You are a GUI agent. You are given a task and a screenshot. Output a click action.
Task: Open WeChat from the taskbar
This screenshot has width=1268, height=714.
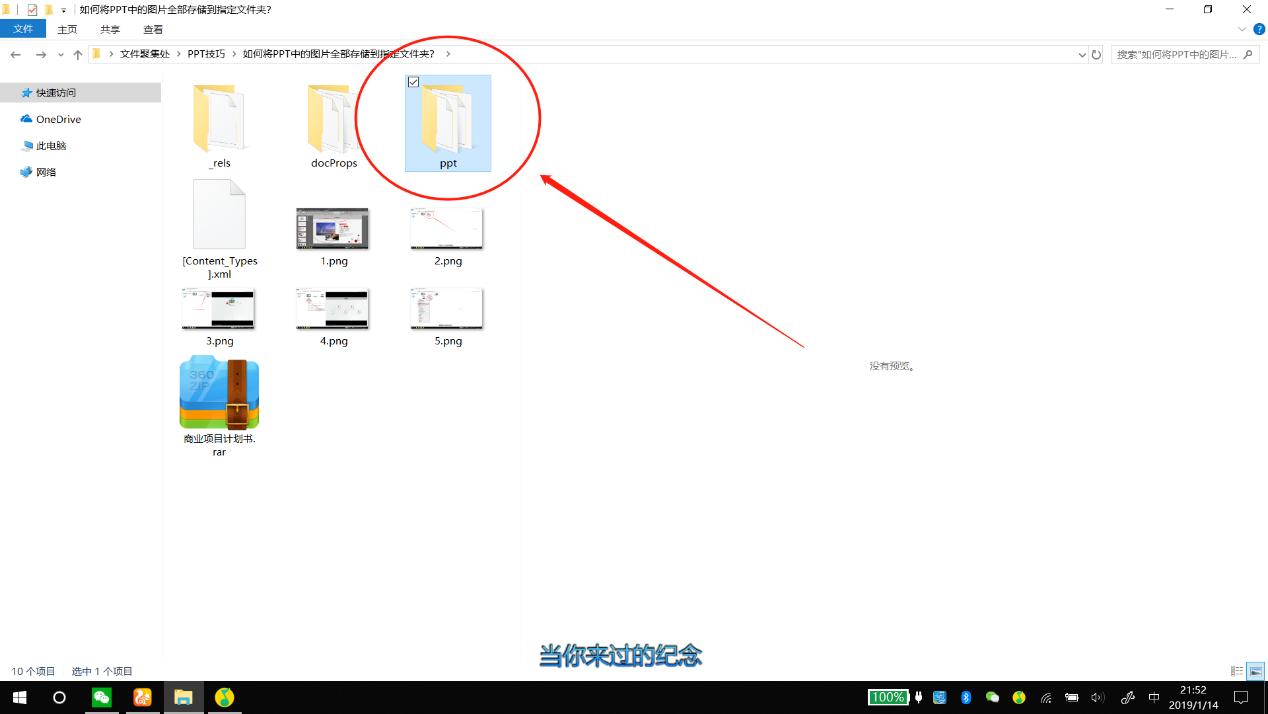pos(101,697)
